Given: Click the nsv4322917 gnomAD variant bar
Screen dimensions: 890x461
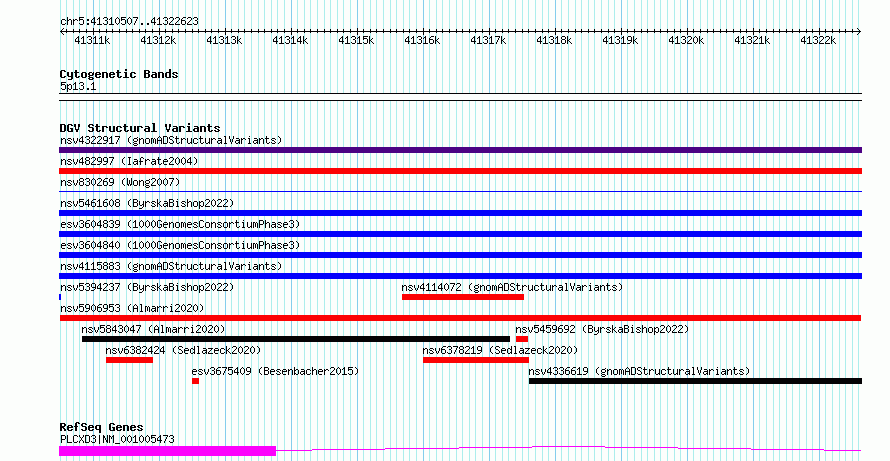Looking at the screenshot, I should [460, 150].
